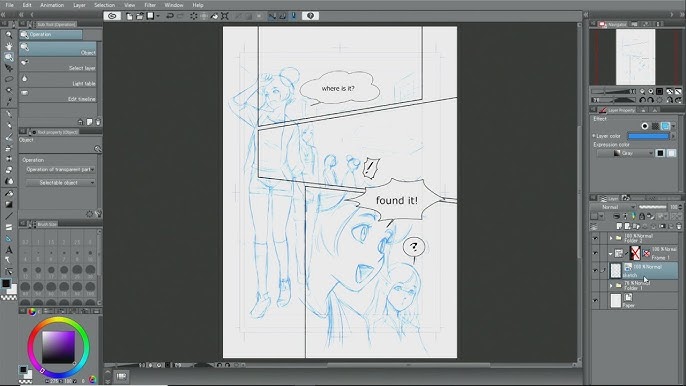
Task: Click the border effect circle icon
Action: [x=644, y=126]
